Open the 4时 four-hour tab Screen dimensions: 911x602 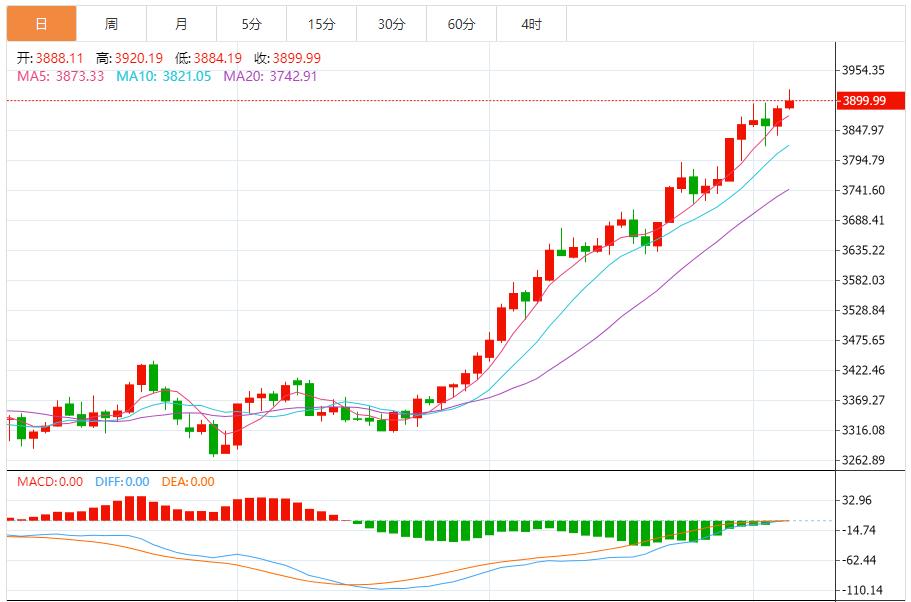tap(531, 24)
